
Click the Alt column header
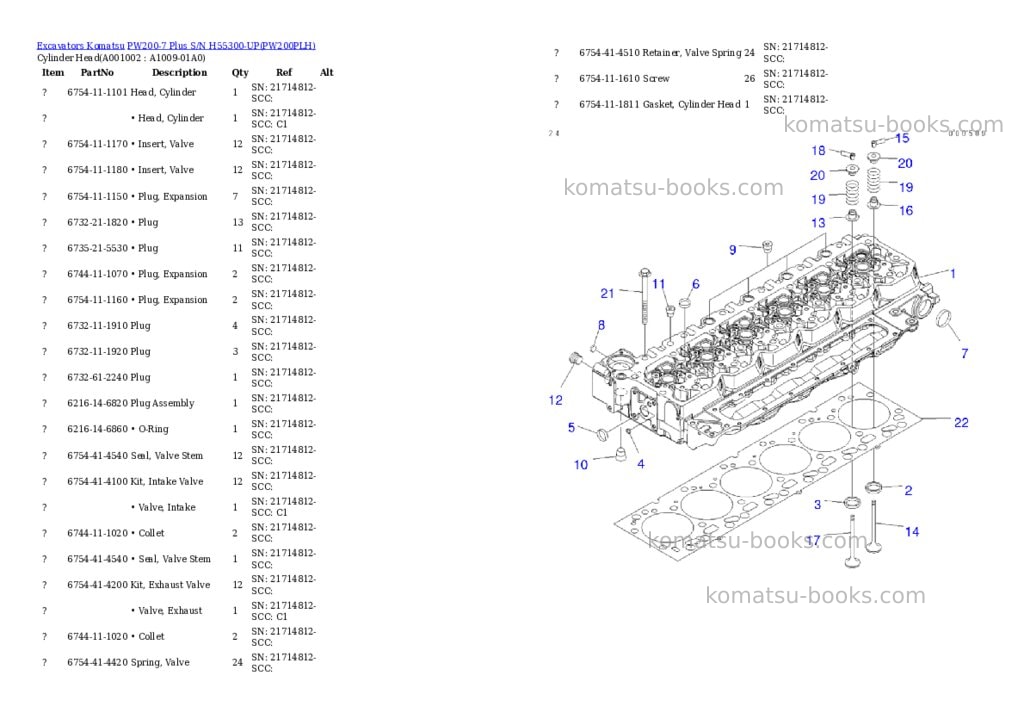(327, 72)
